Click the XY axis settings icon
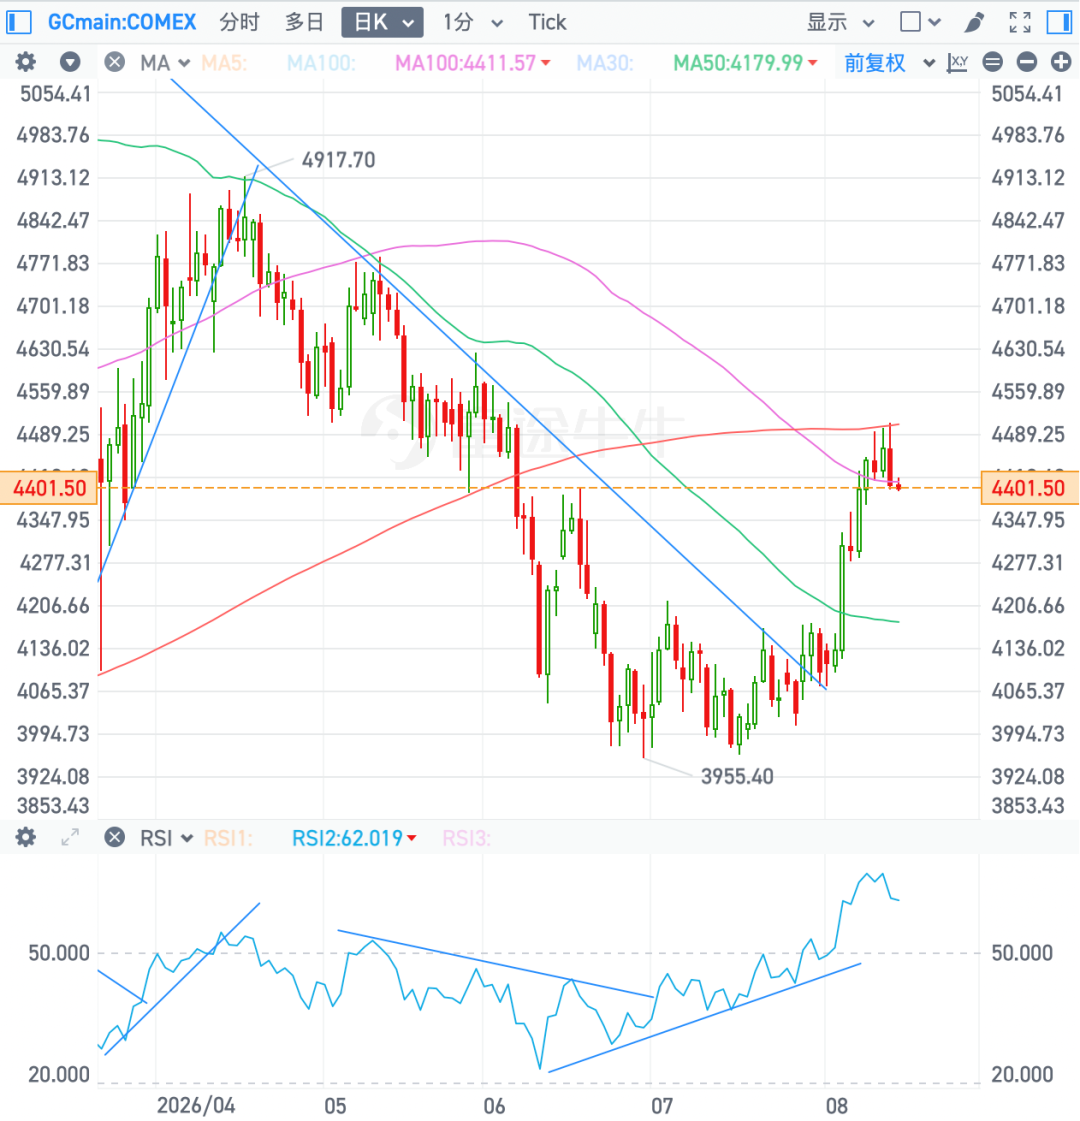Viewport: 1080px width, 1121px height. [957, 63]
